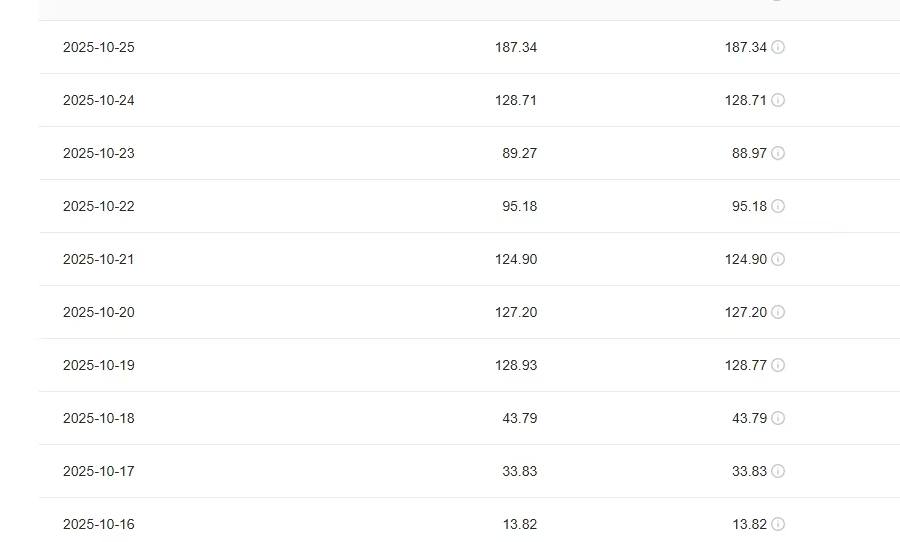This screenshot has width=900, height=542.
Task: Click the info icon next to 128.77
Action: tap(778, 365)
